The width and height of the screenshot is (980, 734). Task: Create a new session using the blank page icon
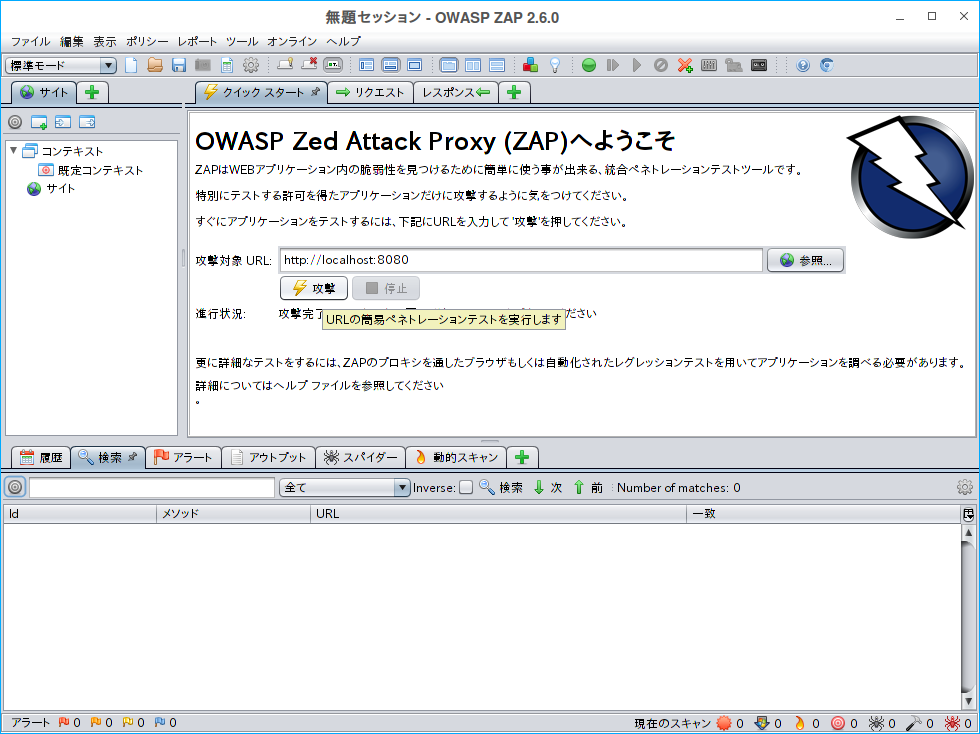(x=131, y=65)
